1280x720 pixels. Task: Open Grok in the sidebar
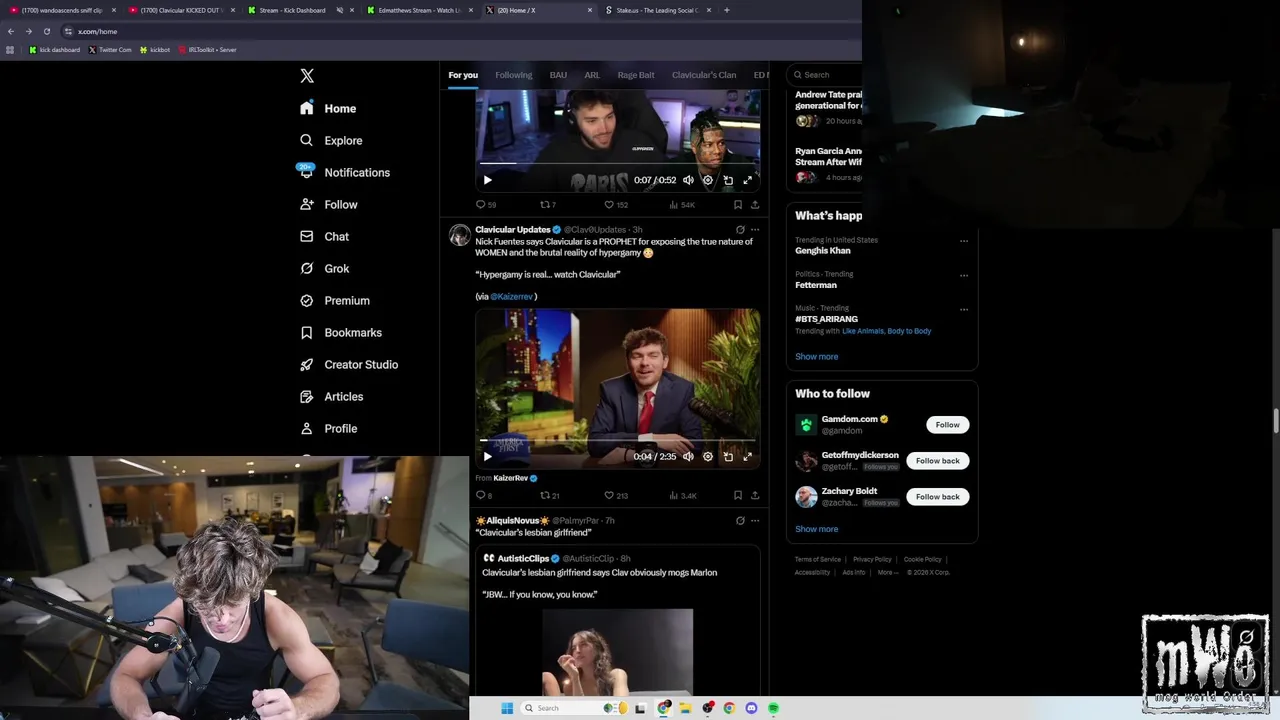point(324,268)
